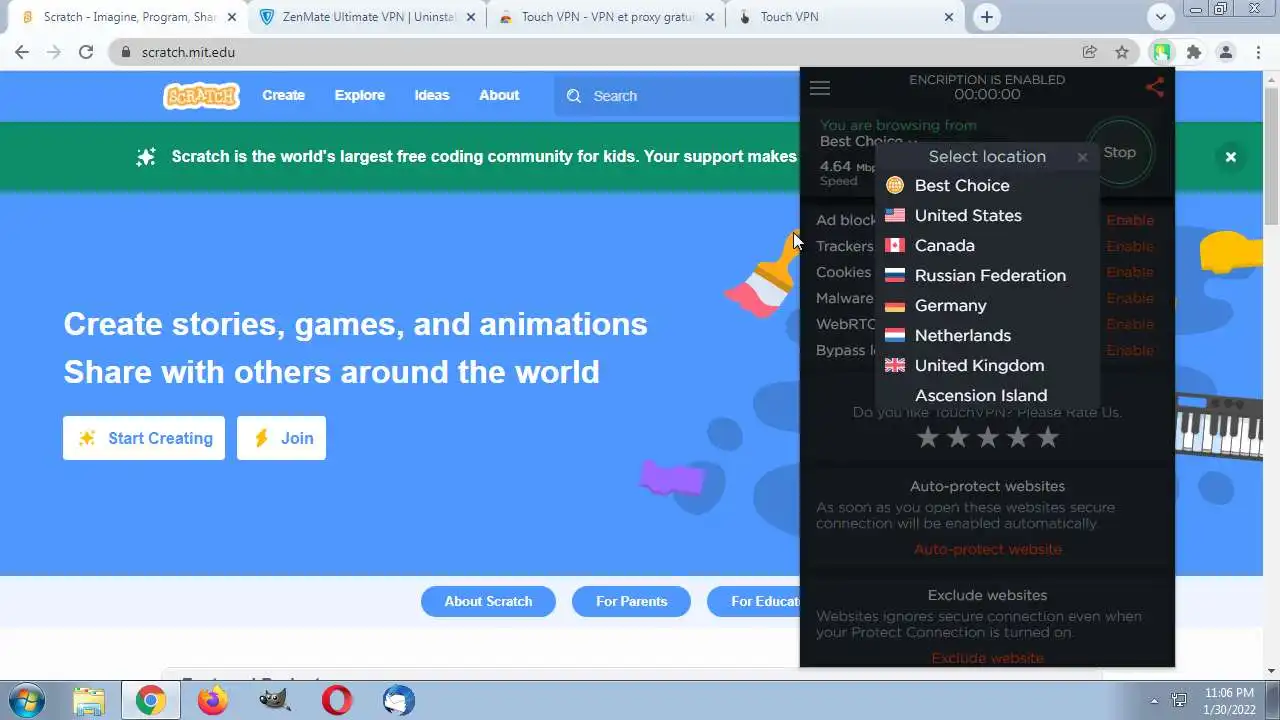
Task: Rate Touch VPN with the fifth star
Action: [1048, 437]
